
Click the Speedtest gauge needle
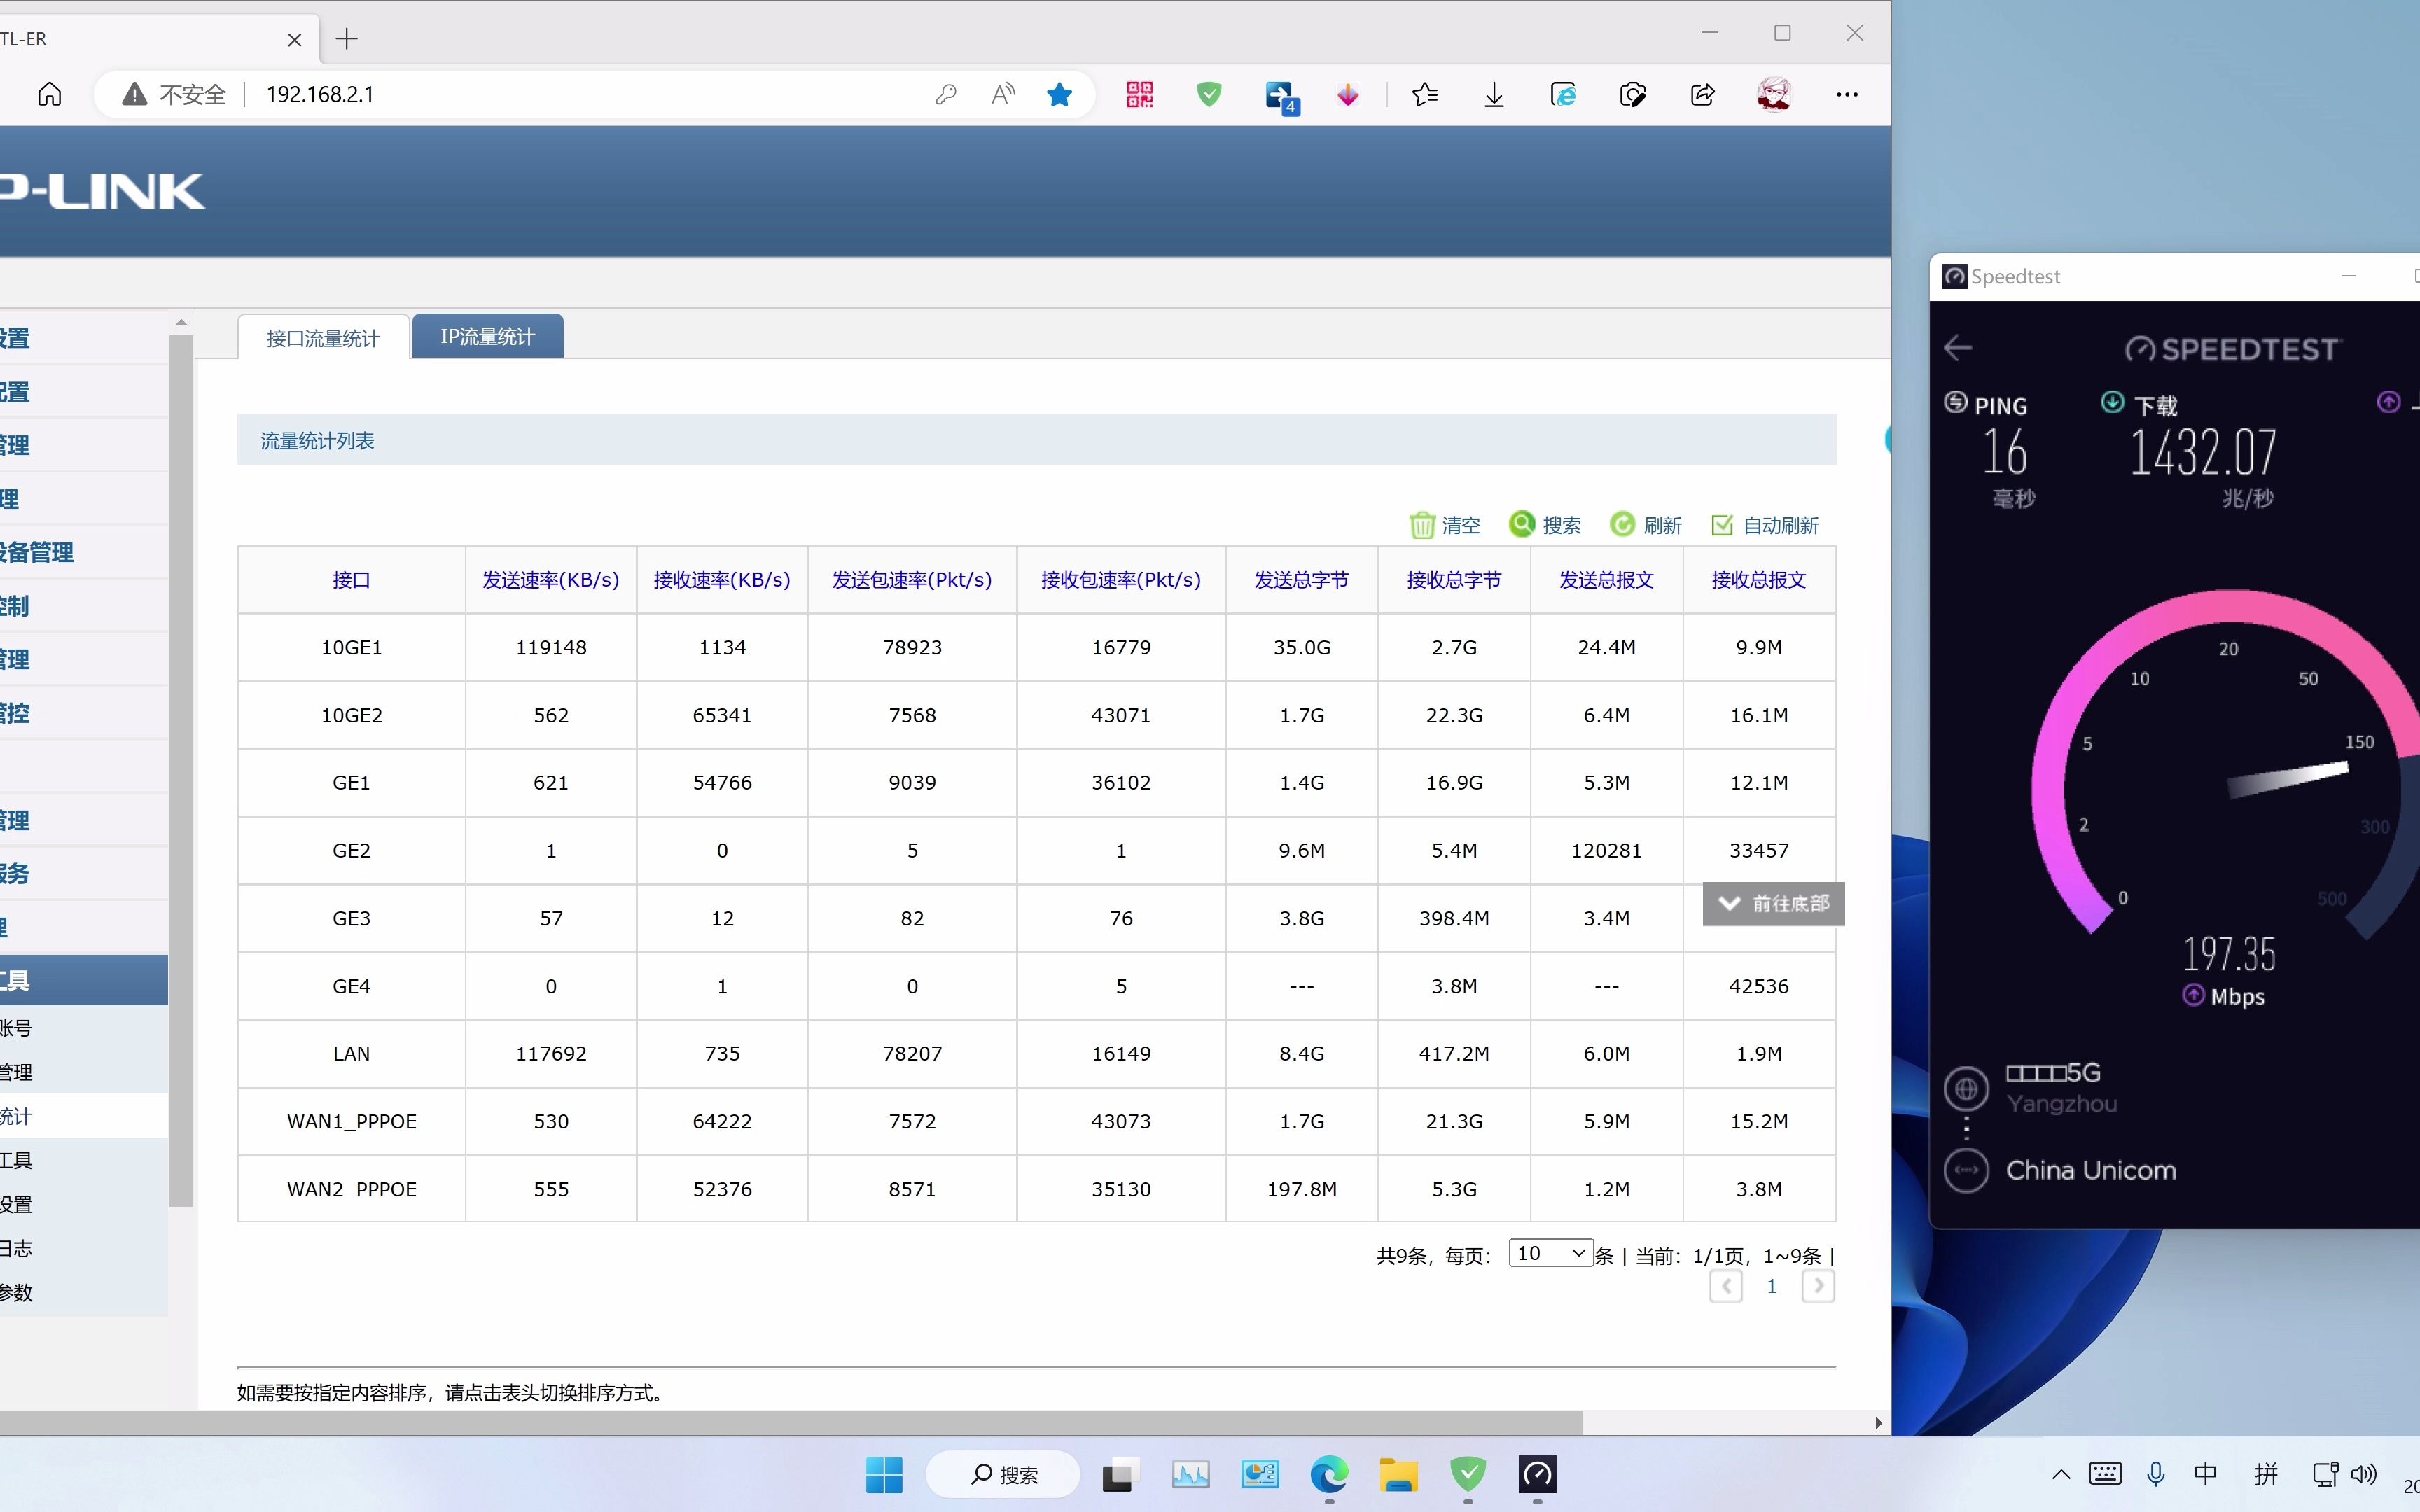pyautogui.click(x=2288, y=779)
